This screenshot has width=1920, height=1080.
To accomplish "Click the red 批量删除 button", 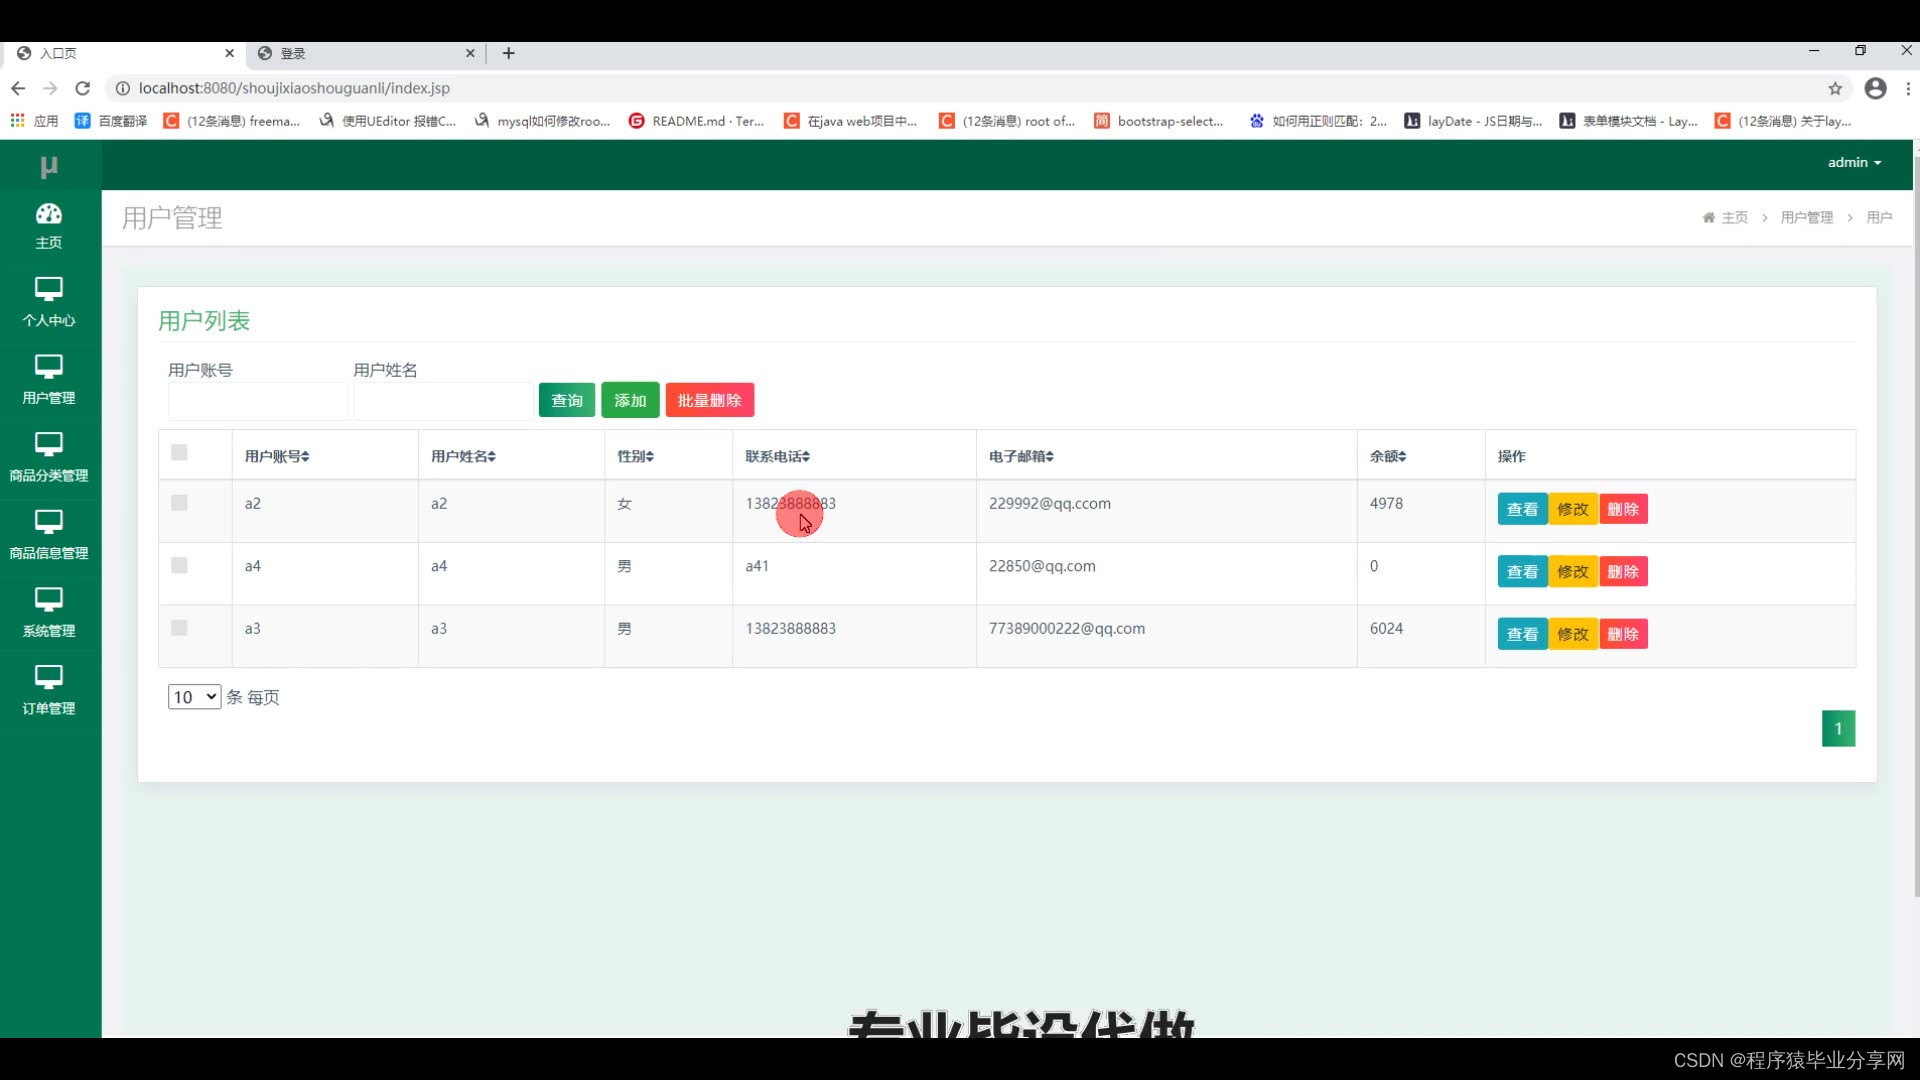I will pos(709,400).
